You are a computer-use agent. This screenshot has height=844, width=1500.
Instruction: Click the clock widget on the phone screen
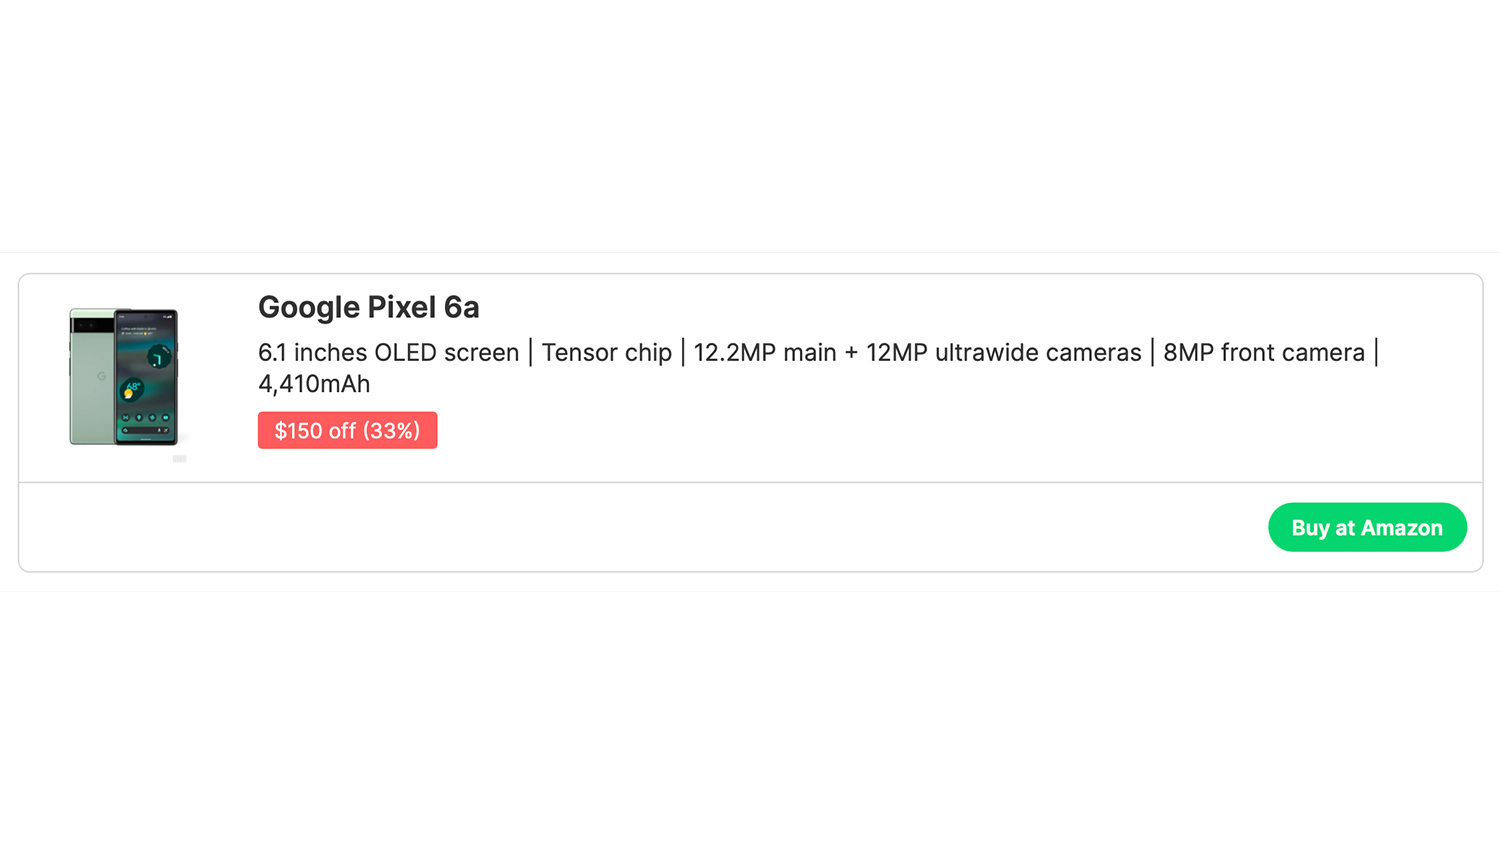(x=158, y=357)
